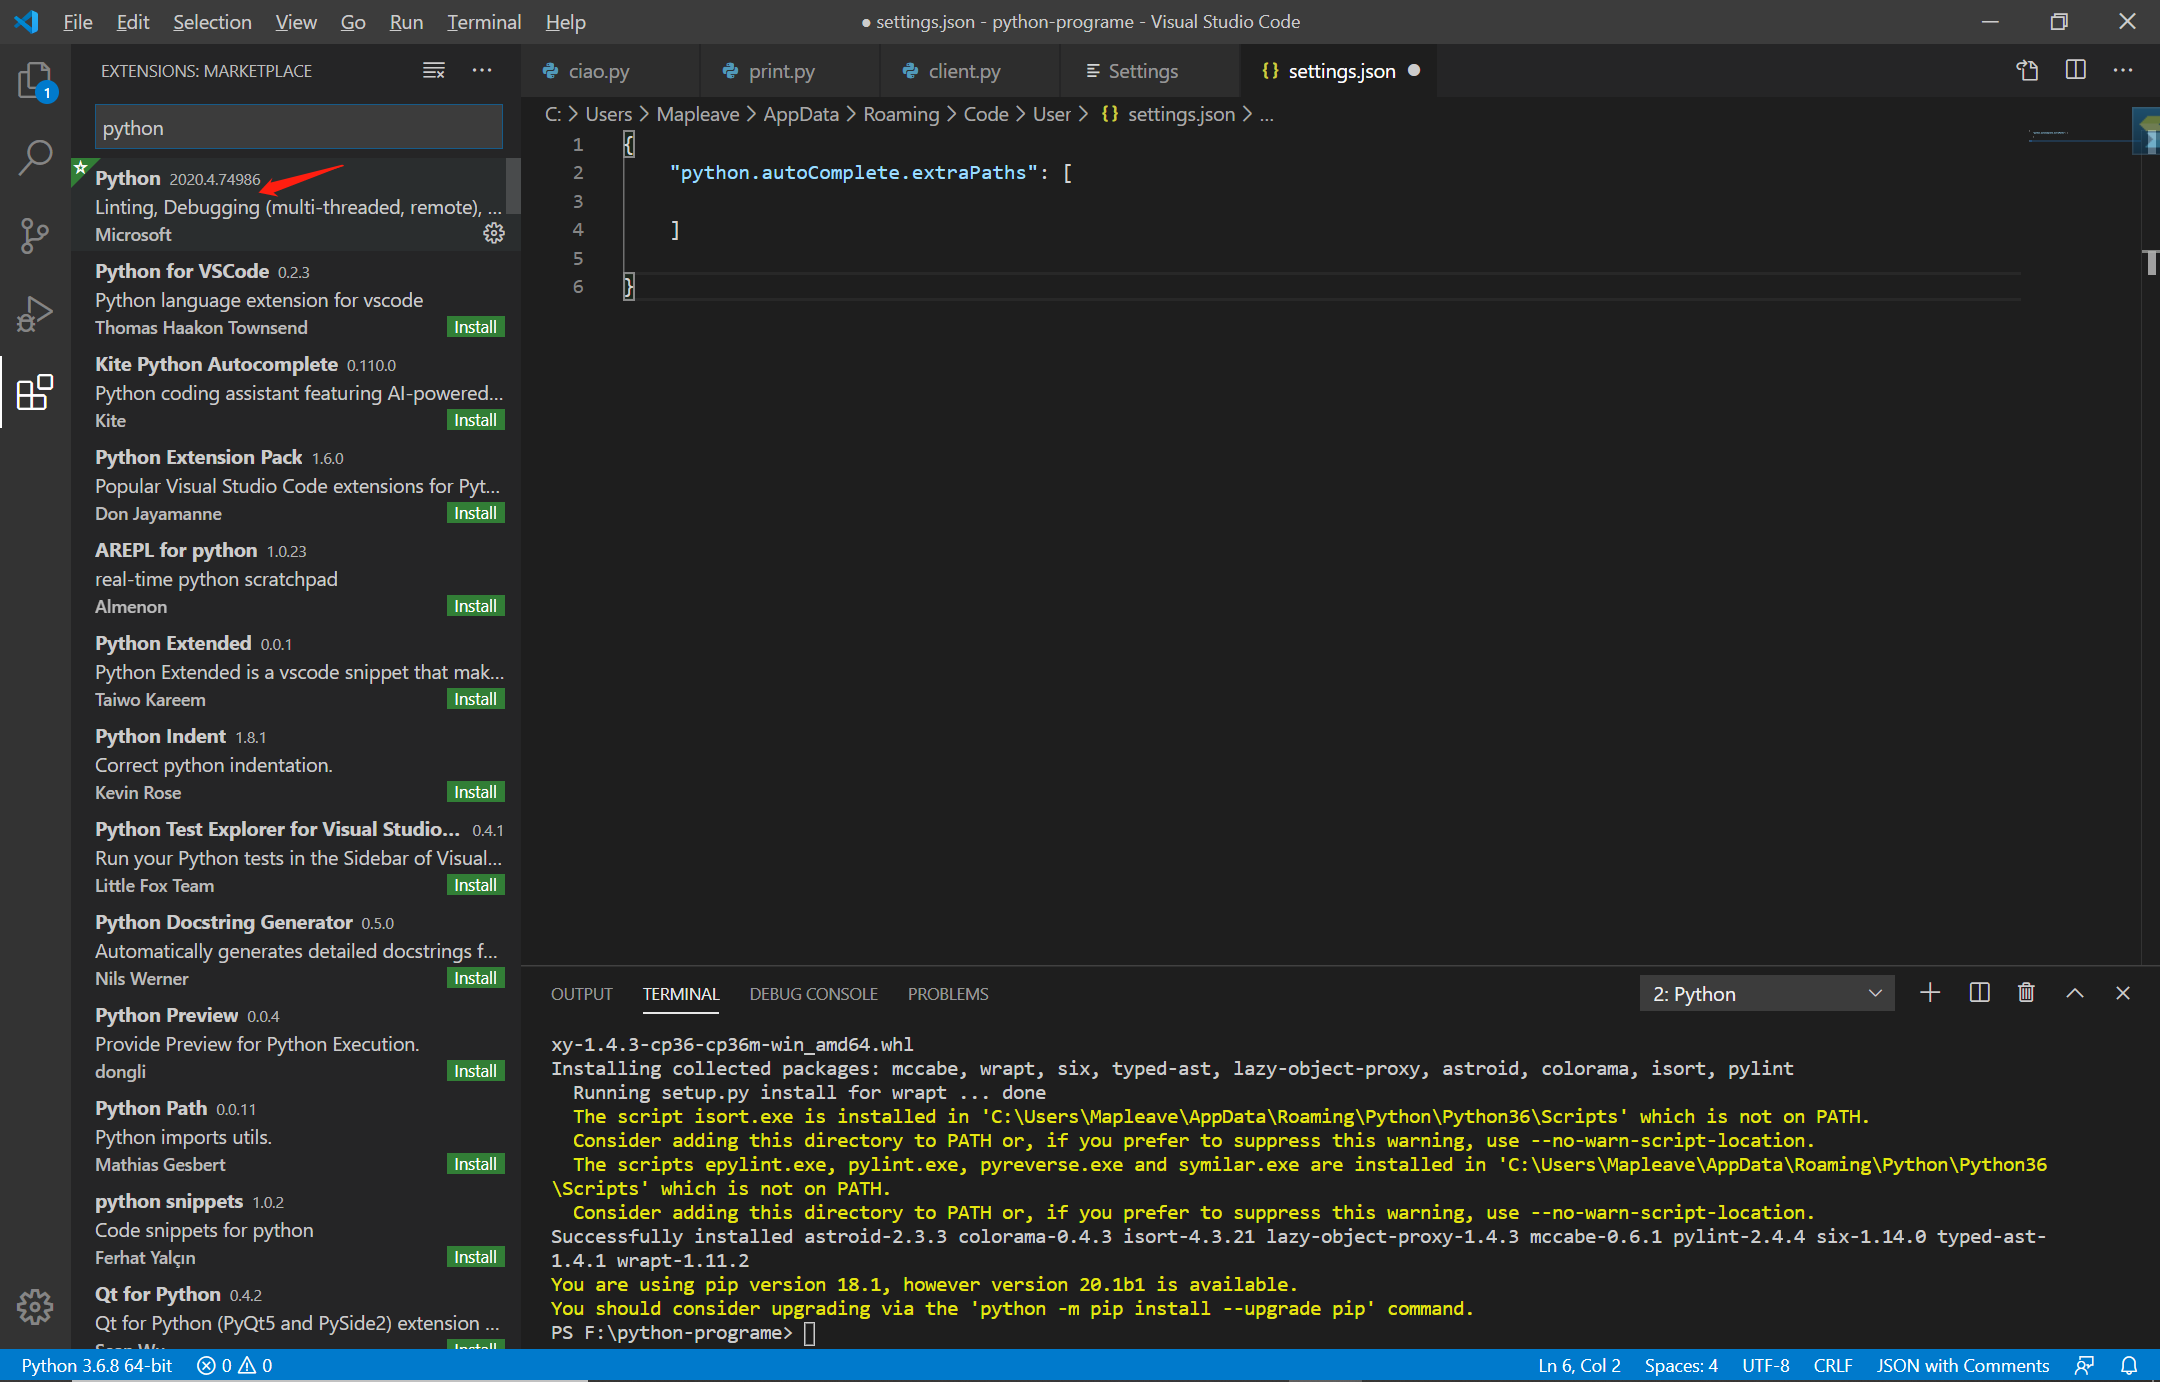
Task: Open the Run menu
Action: coord(405,21)
